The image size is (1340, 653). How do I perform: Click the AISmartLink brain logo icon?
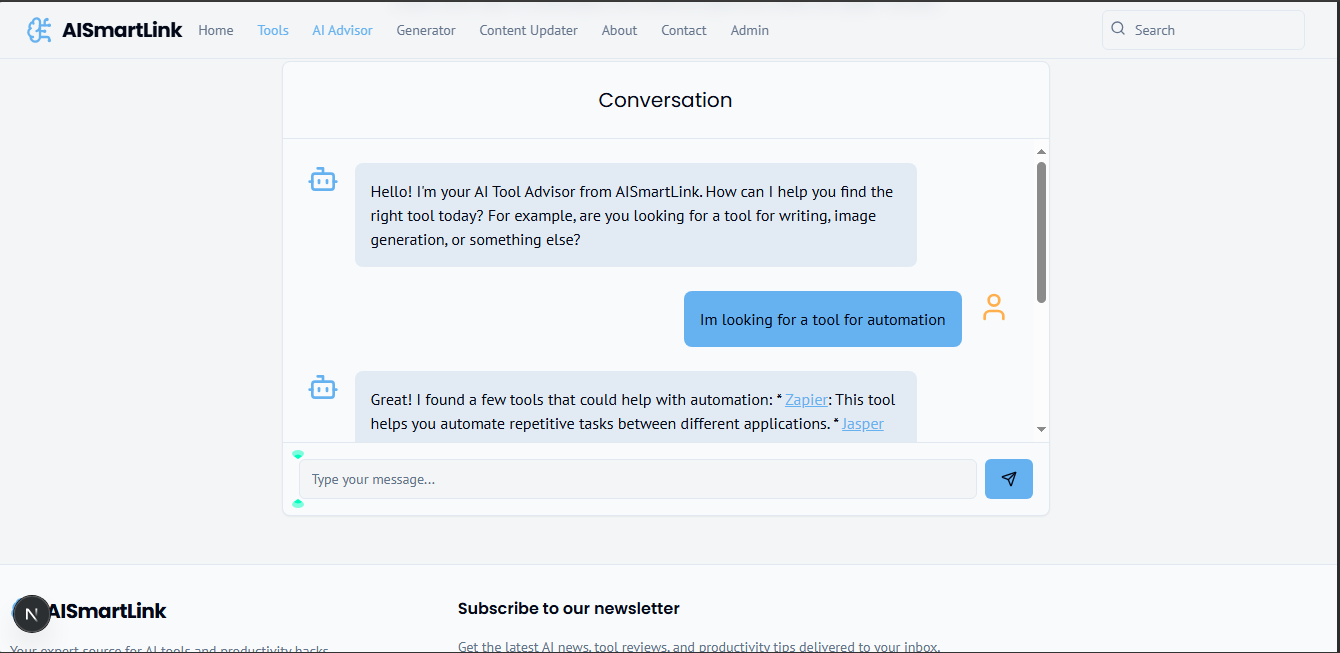(39, 30)
